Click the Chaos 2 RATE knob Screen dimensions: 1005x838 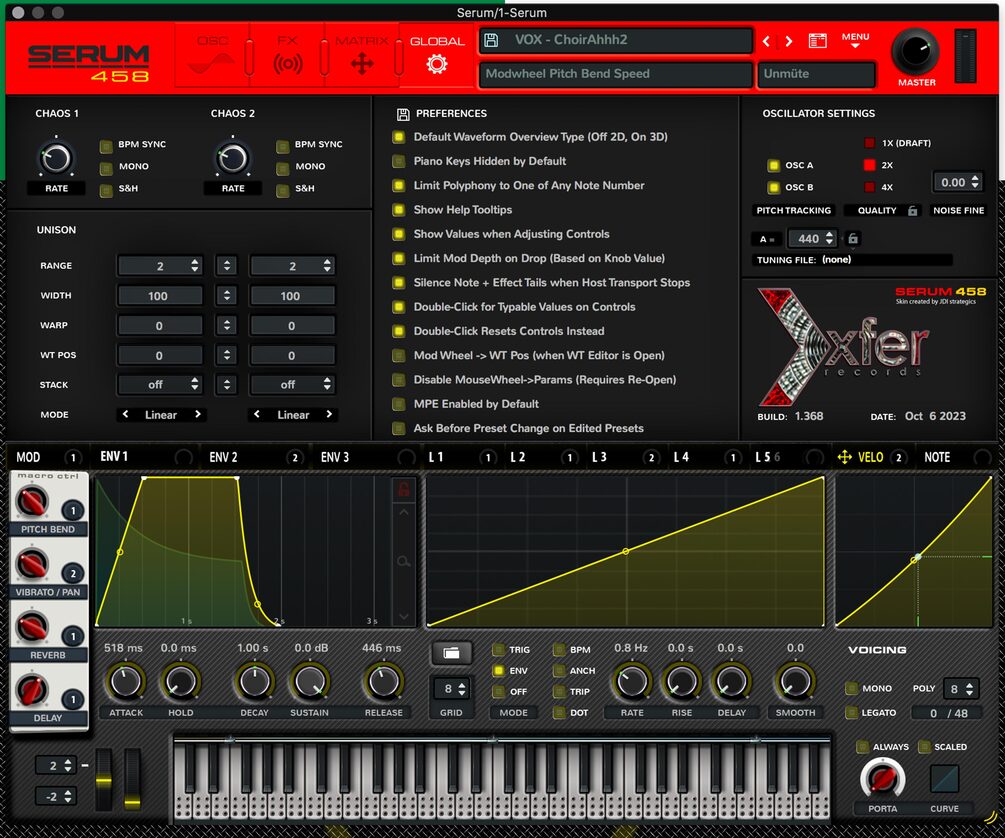coord(233,158)
